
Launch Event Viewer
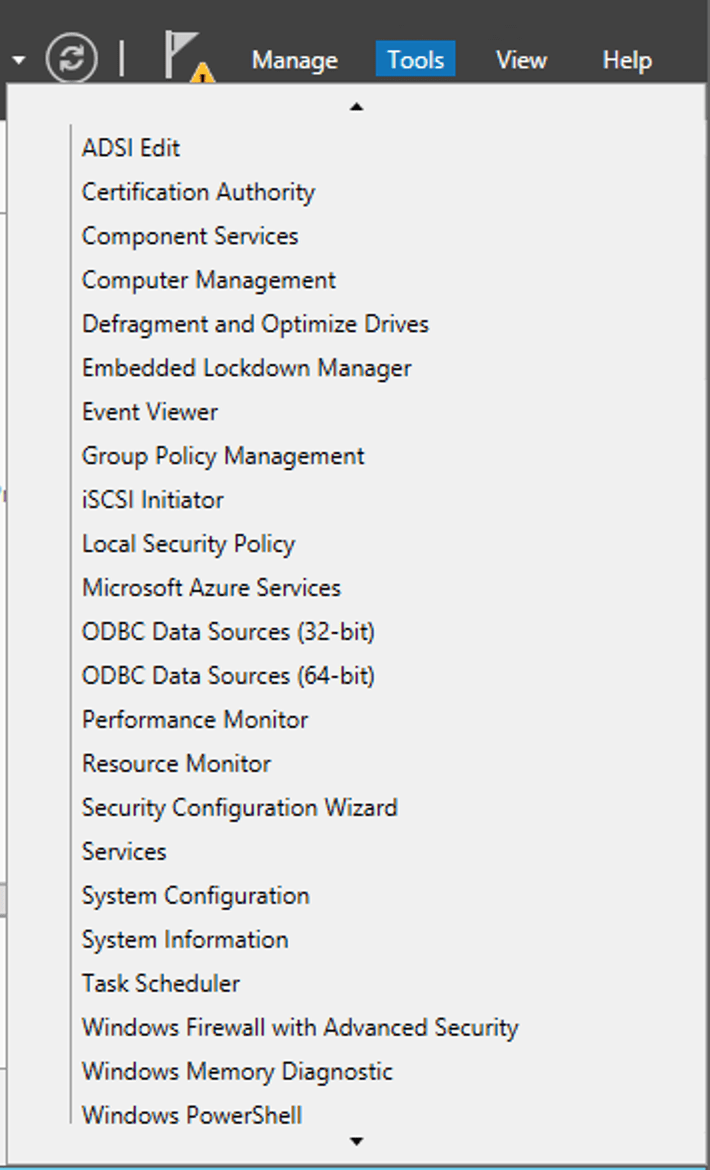[x=150, y=412]
